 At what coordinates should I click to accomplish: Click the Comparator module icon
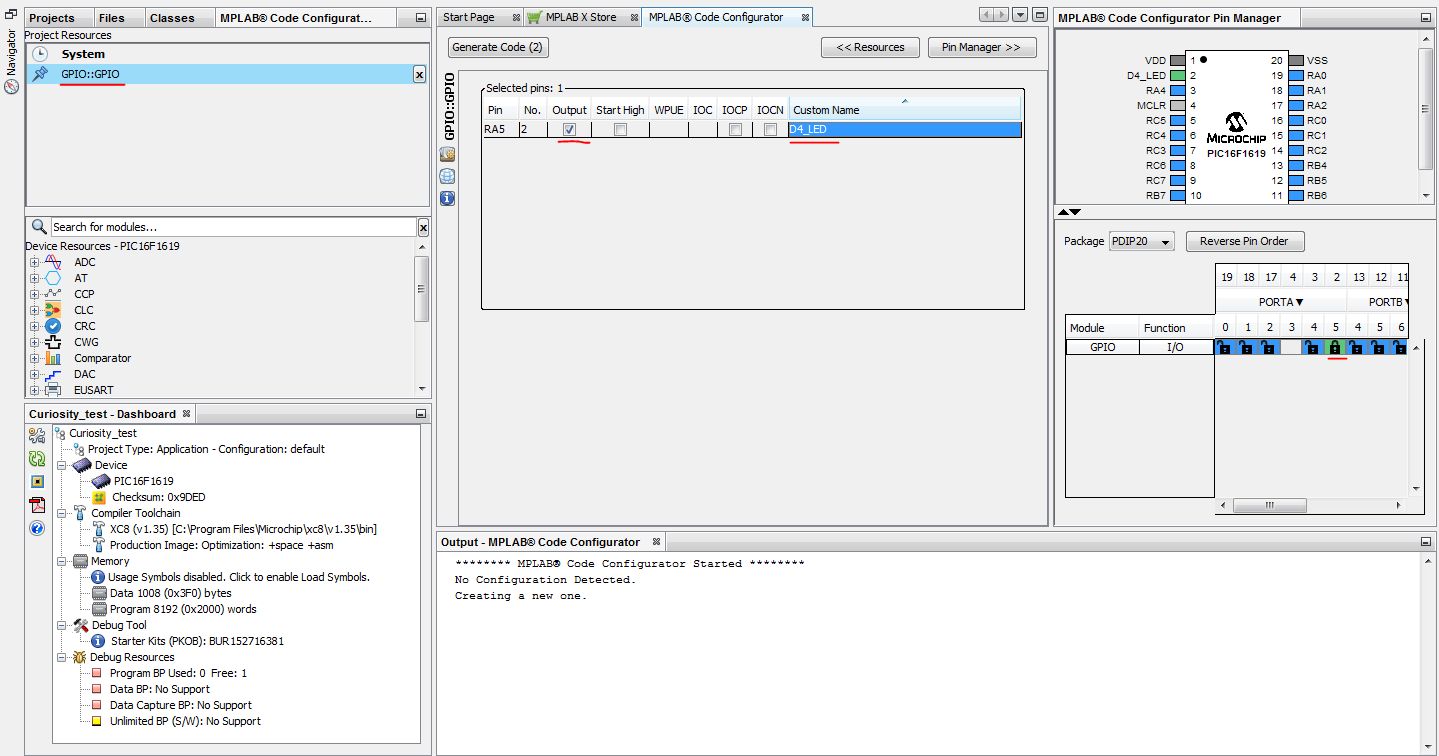click(53, 358)
